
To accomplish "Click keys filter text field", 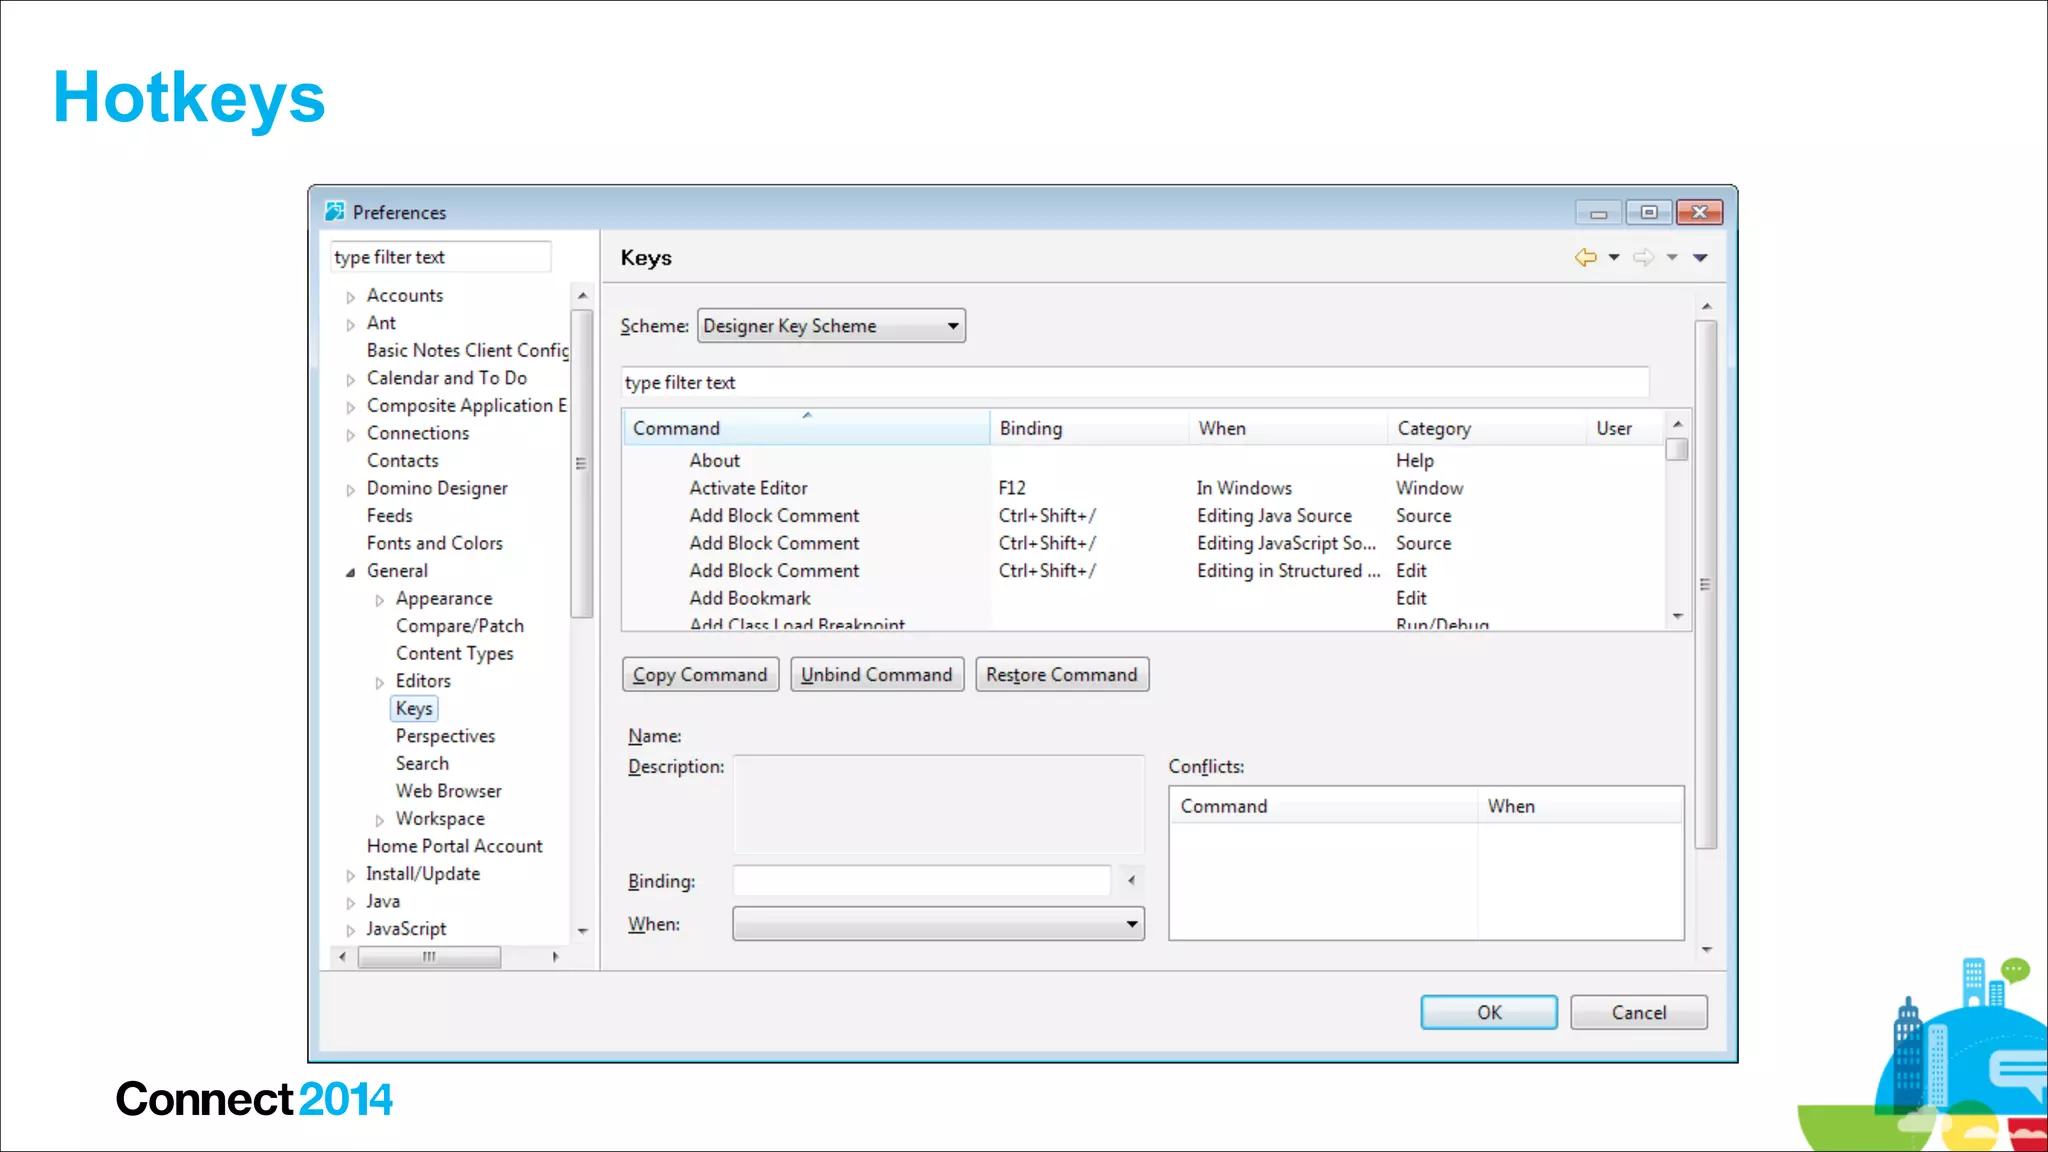I will [x=1134, y=383].
